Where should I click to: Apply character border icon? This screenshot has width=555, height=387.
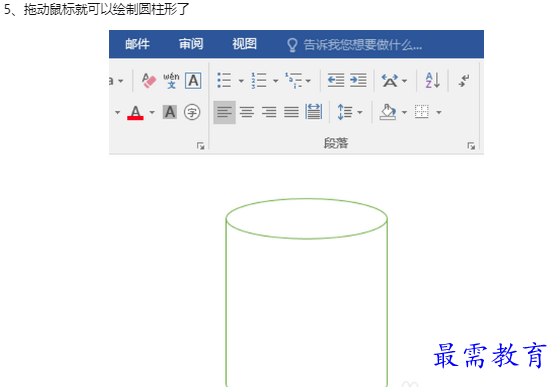point(193,81)
